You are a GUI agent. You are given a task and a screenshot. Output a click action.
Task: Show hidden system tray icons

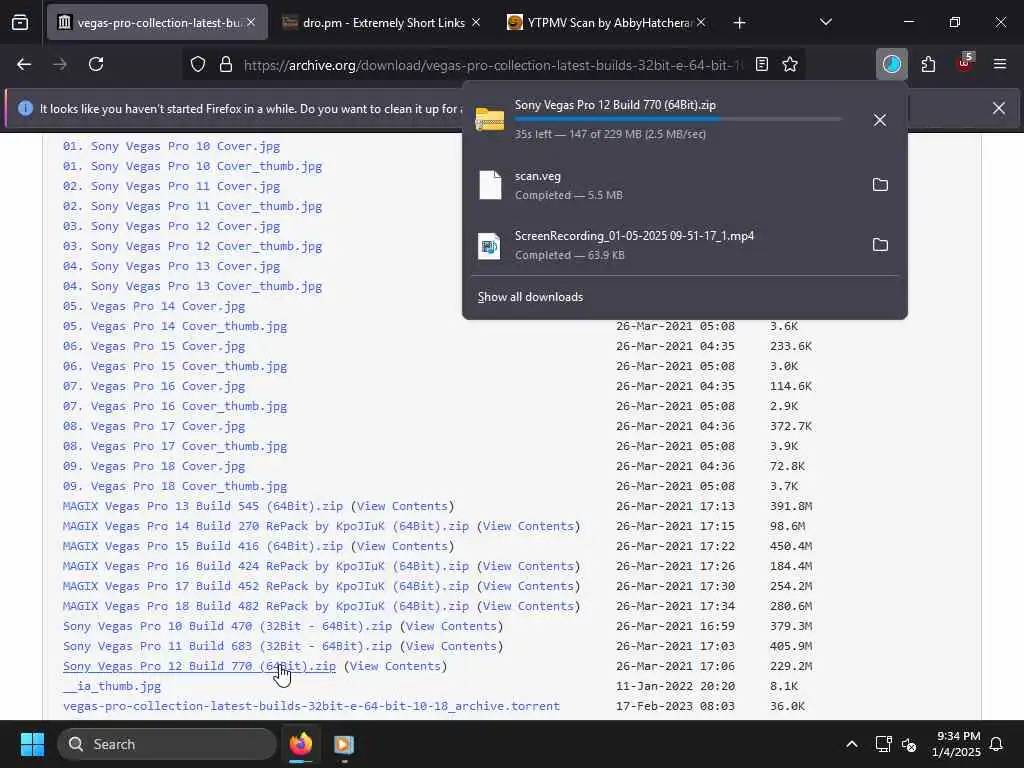852,744
